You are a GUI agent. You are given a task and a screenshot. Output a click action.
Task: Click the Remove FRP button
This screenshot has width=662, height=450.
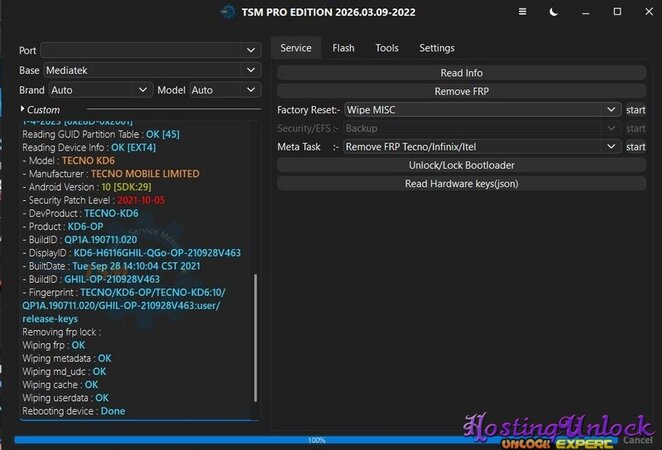[461, 91]
